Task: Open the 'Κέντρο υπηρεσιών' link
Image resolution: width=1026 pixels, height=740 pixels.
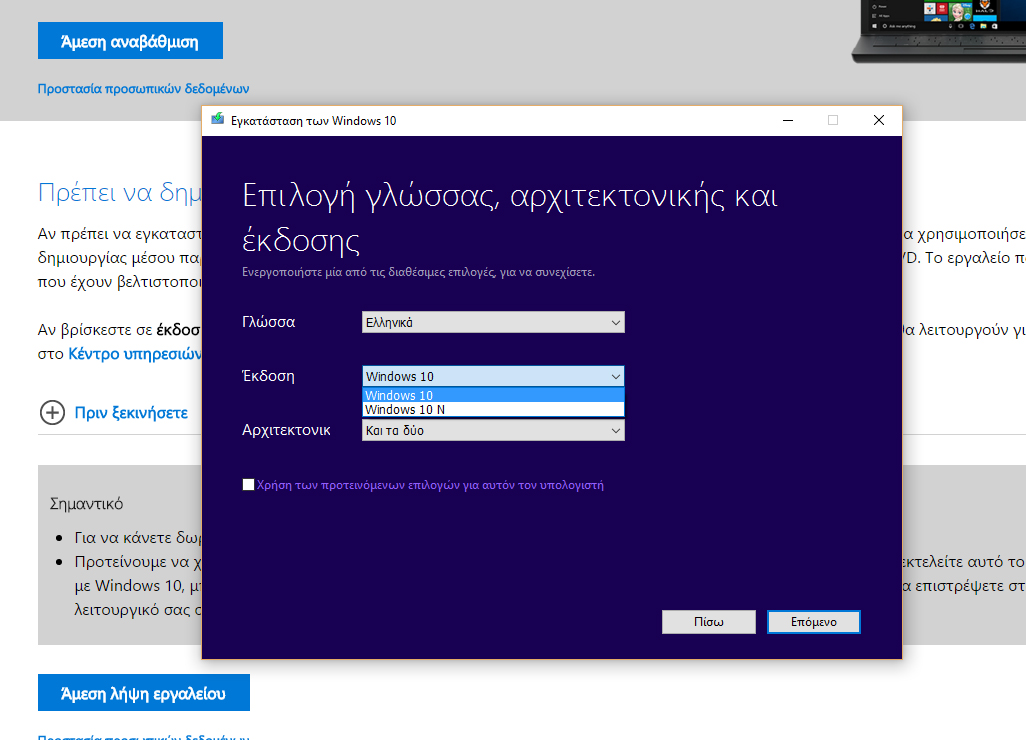Action: (135, 354)
